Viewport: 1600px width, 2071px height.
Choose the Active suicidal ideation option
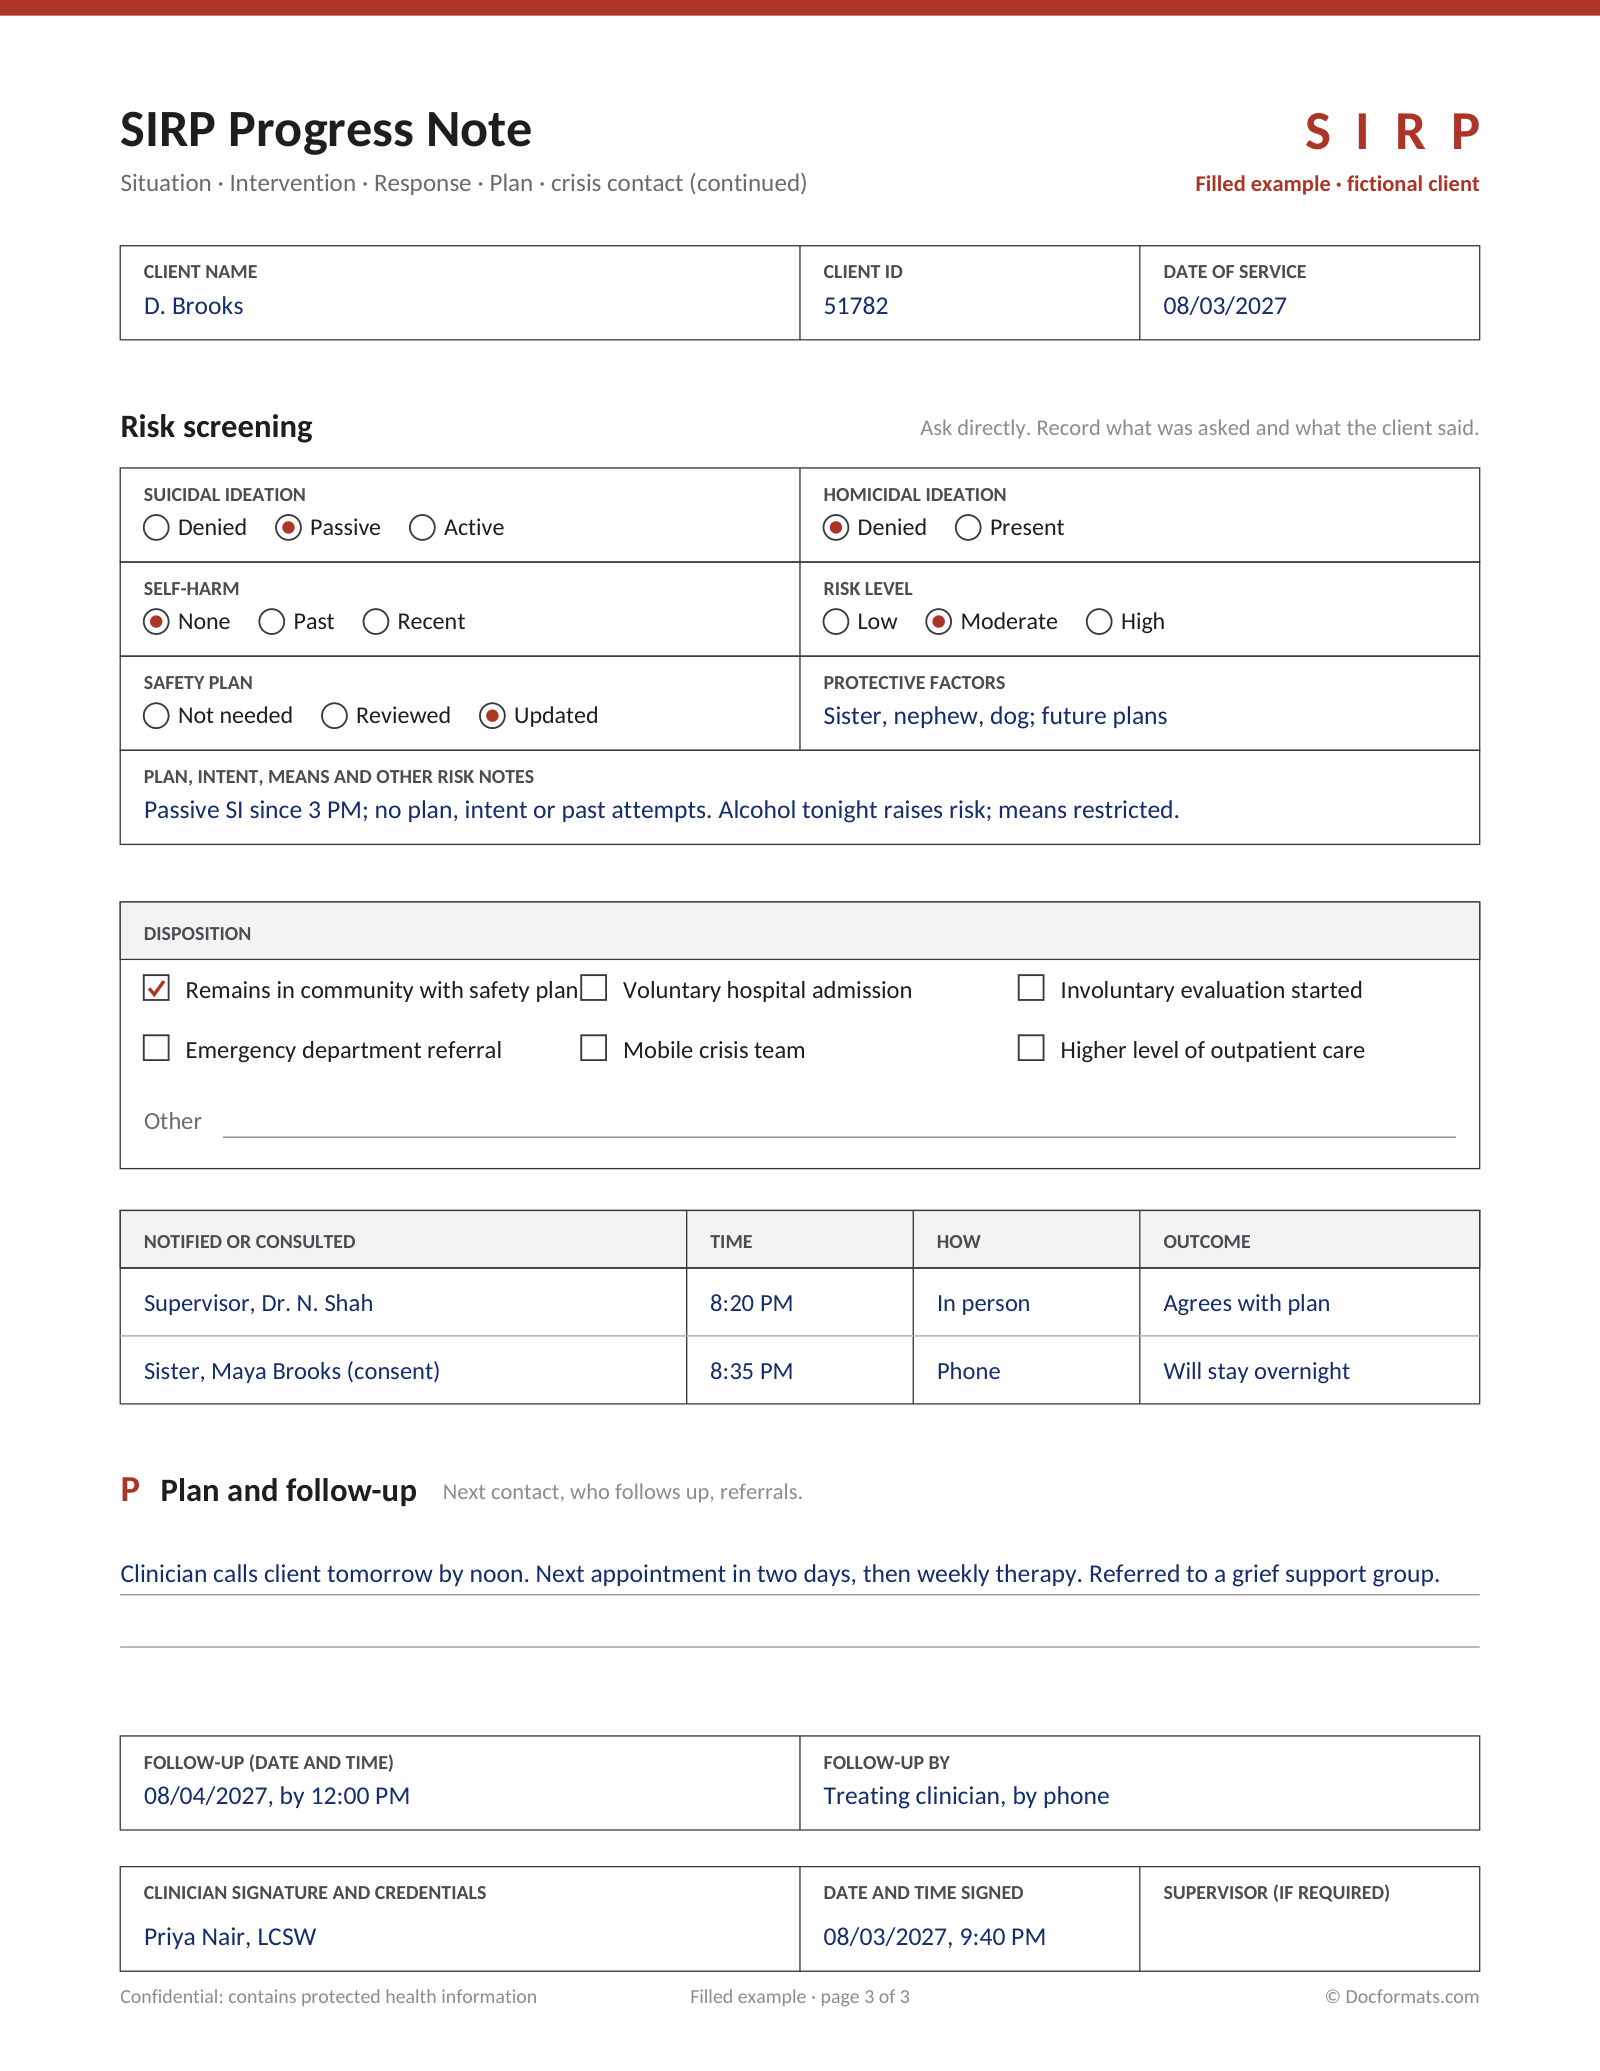click(x=422, y=527)
